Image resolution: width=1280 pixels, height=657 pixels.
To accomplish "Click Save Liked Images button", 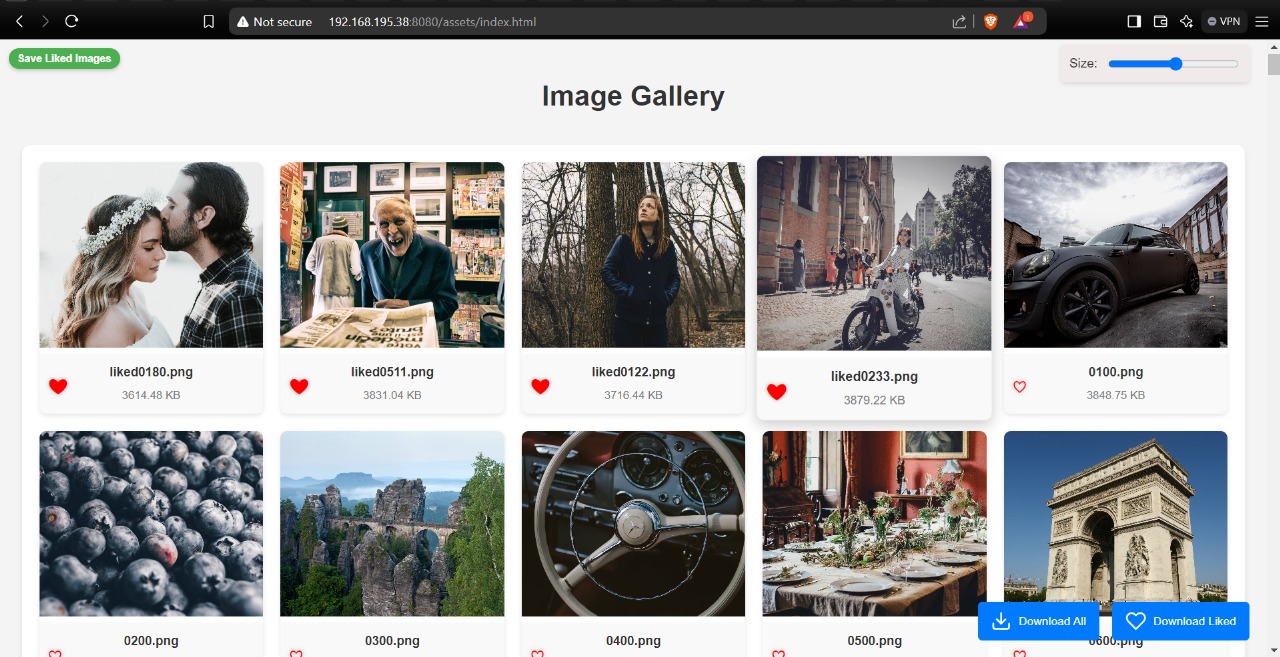I will click(x=65, y=58).
